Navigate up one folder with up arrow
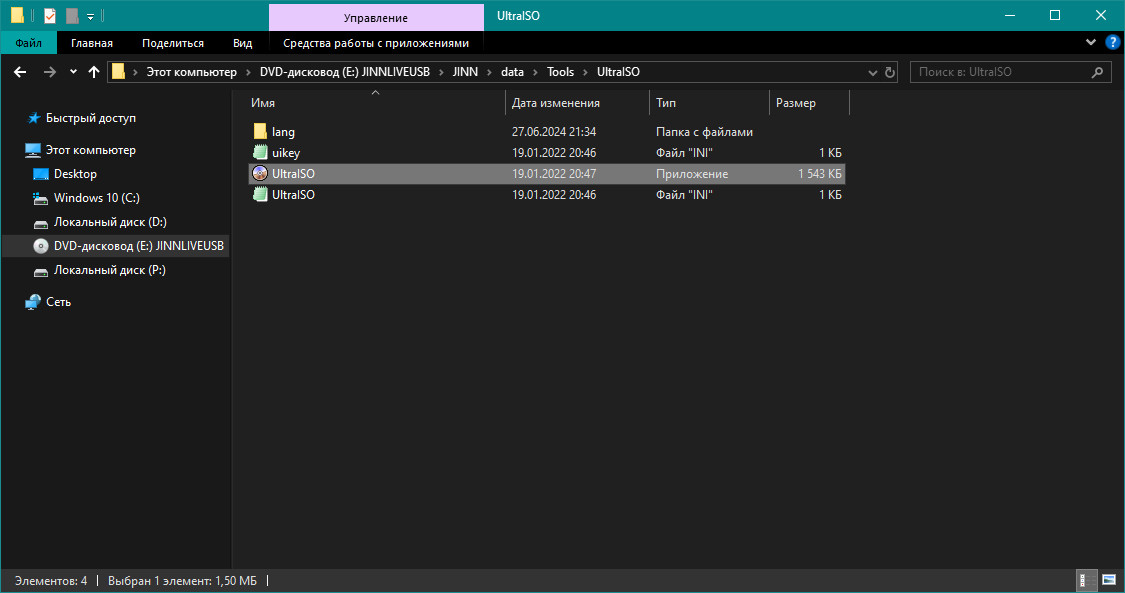Viewport: 1125px width, 593px height. 94,72
